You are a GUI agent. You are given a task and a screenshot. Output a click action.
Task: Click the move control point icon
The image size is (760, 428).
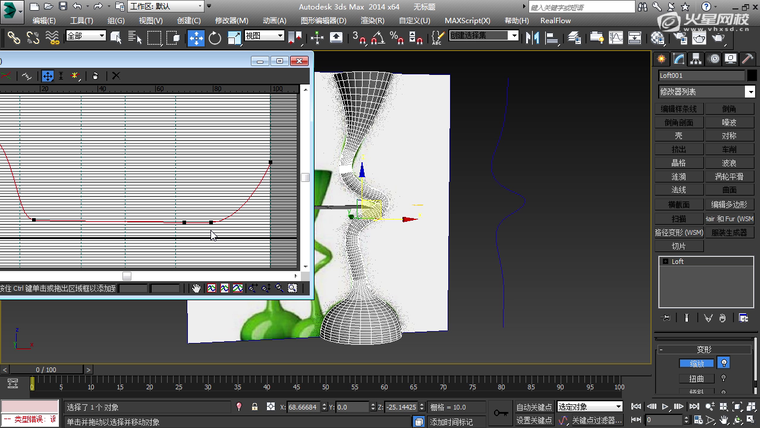click(47, 75)
